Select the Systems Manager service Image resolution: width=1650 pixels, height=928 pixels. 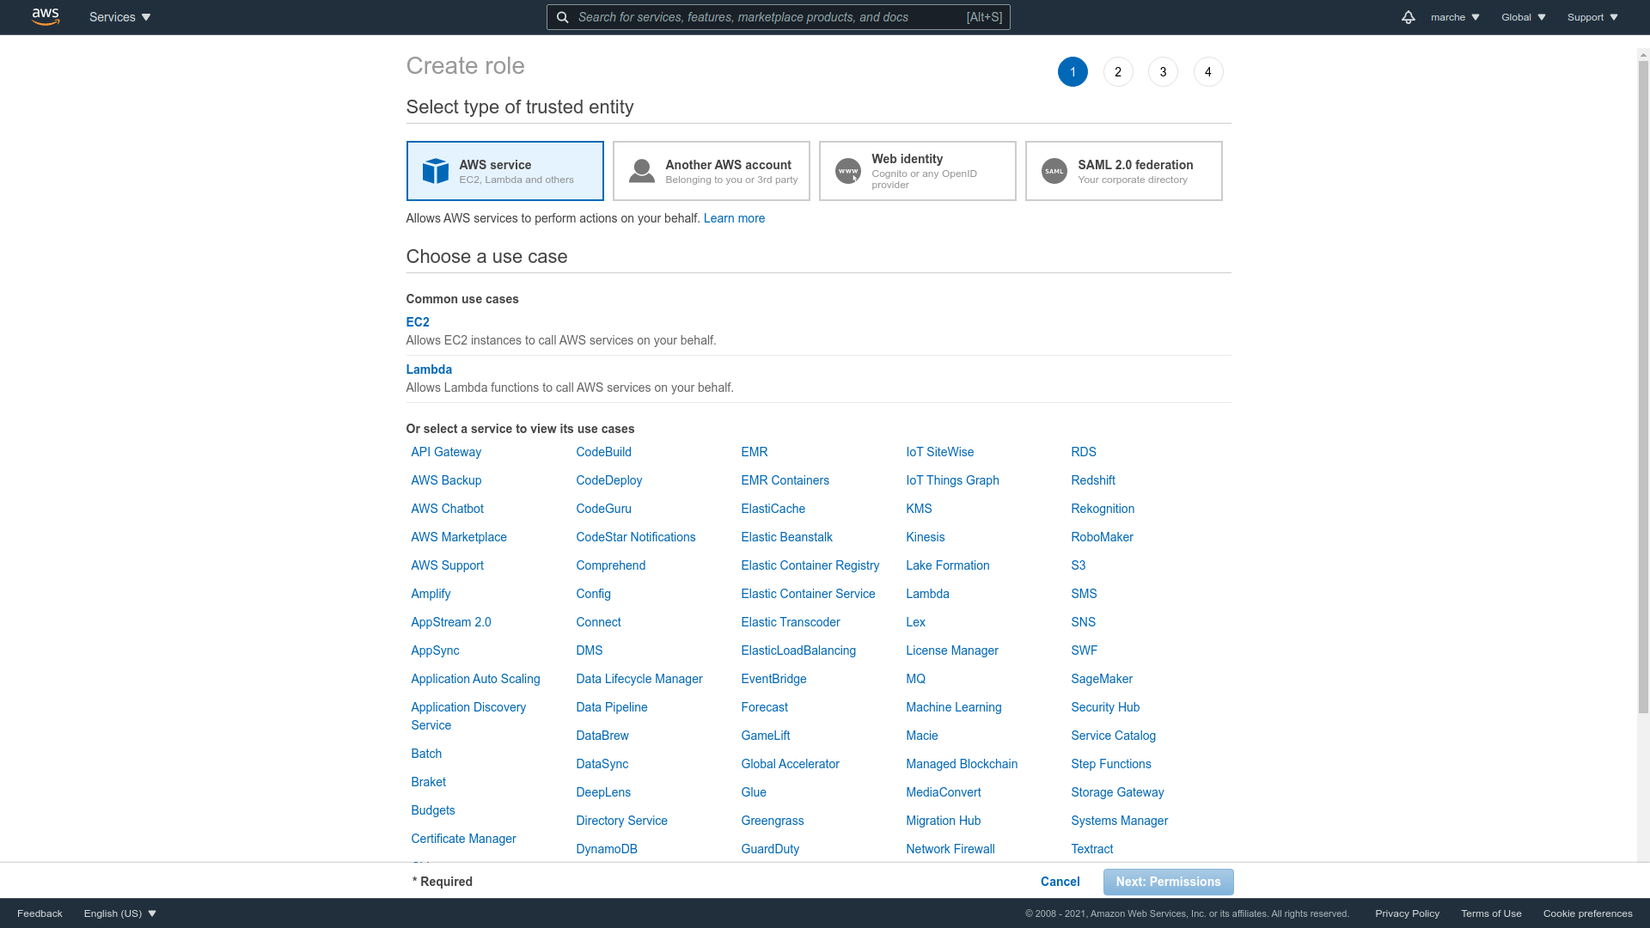(1119, 821)
